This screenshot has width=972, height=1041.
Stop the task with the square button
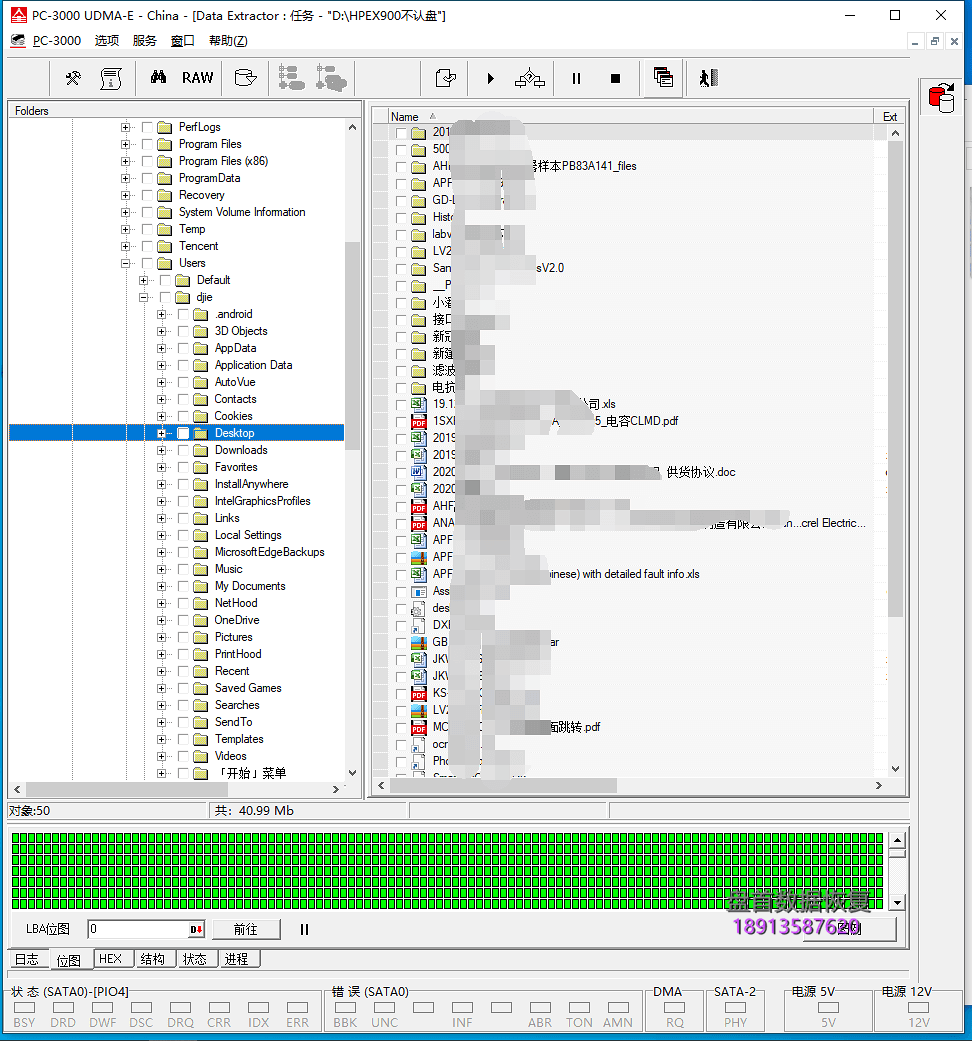615,78
